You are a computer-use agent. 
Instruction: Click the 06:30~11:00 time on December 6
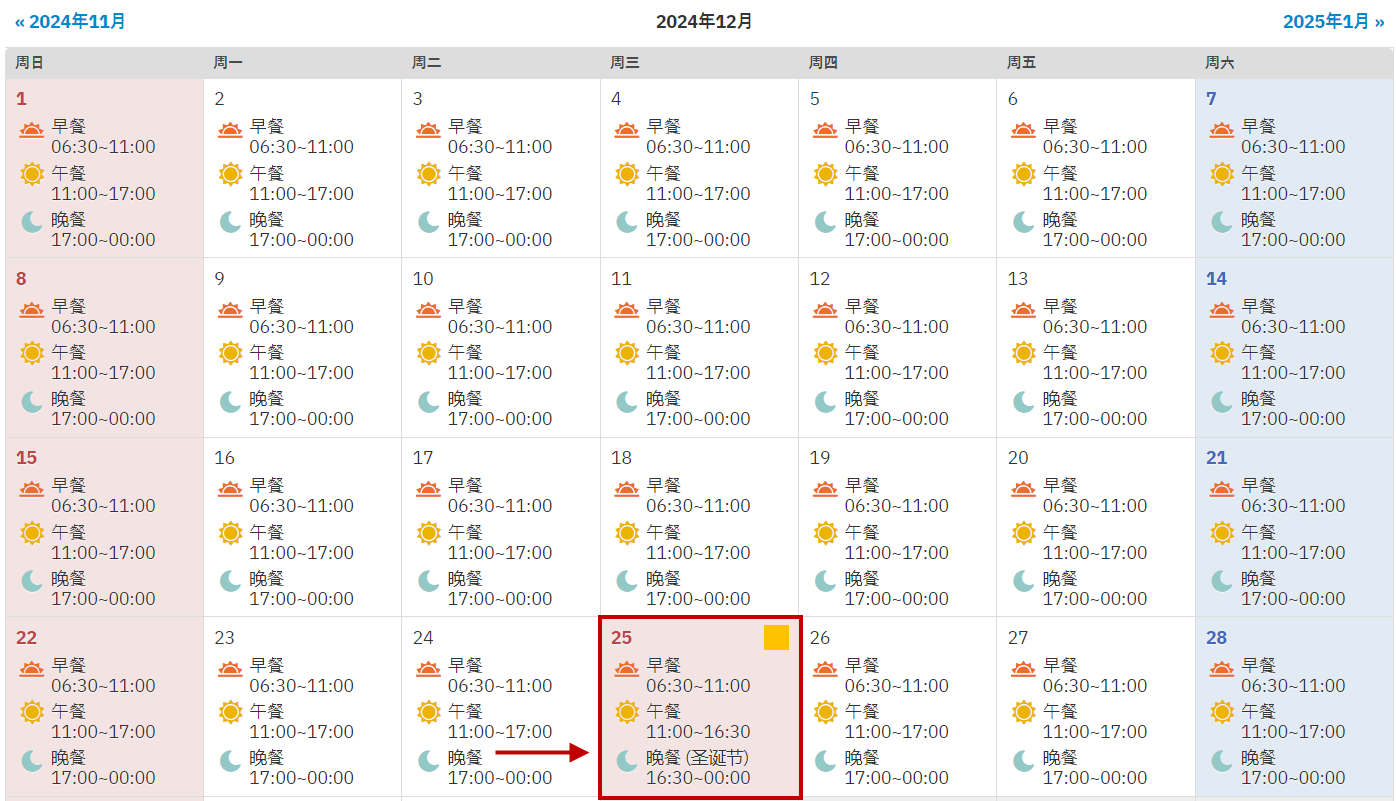pyautogui.click(x=1095, y=147)
